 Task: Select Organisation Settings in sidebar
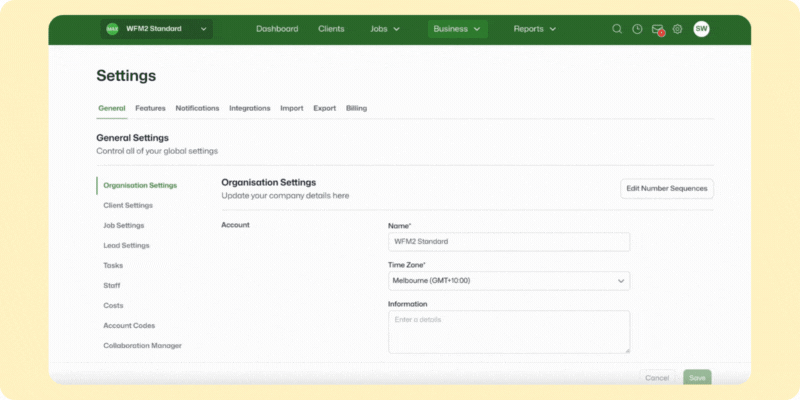[x=140, y=185]
